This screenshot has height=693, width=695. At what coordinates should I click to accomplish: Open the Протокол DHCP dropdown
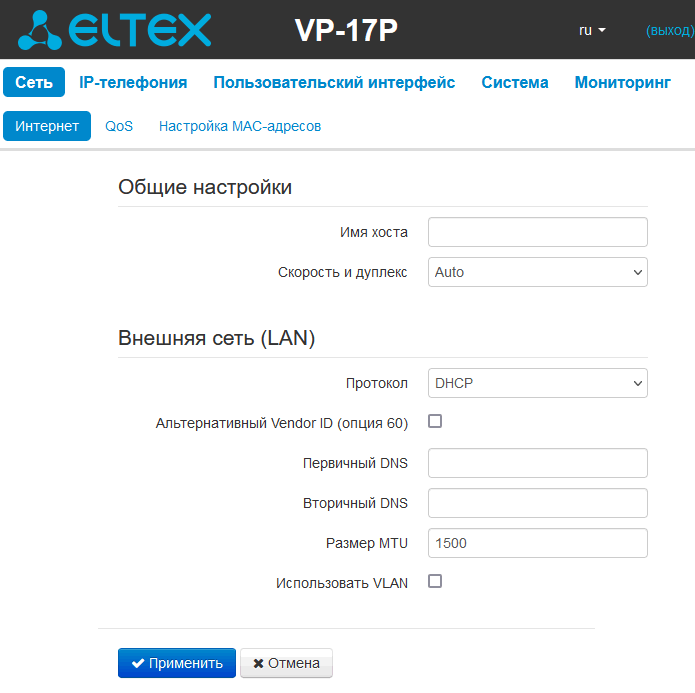click(538, 383)
